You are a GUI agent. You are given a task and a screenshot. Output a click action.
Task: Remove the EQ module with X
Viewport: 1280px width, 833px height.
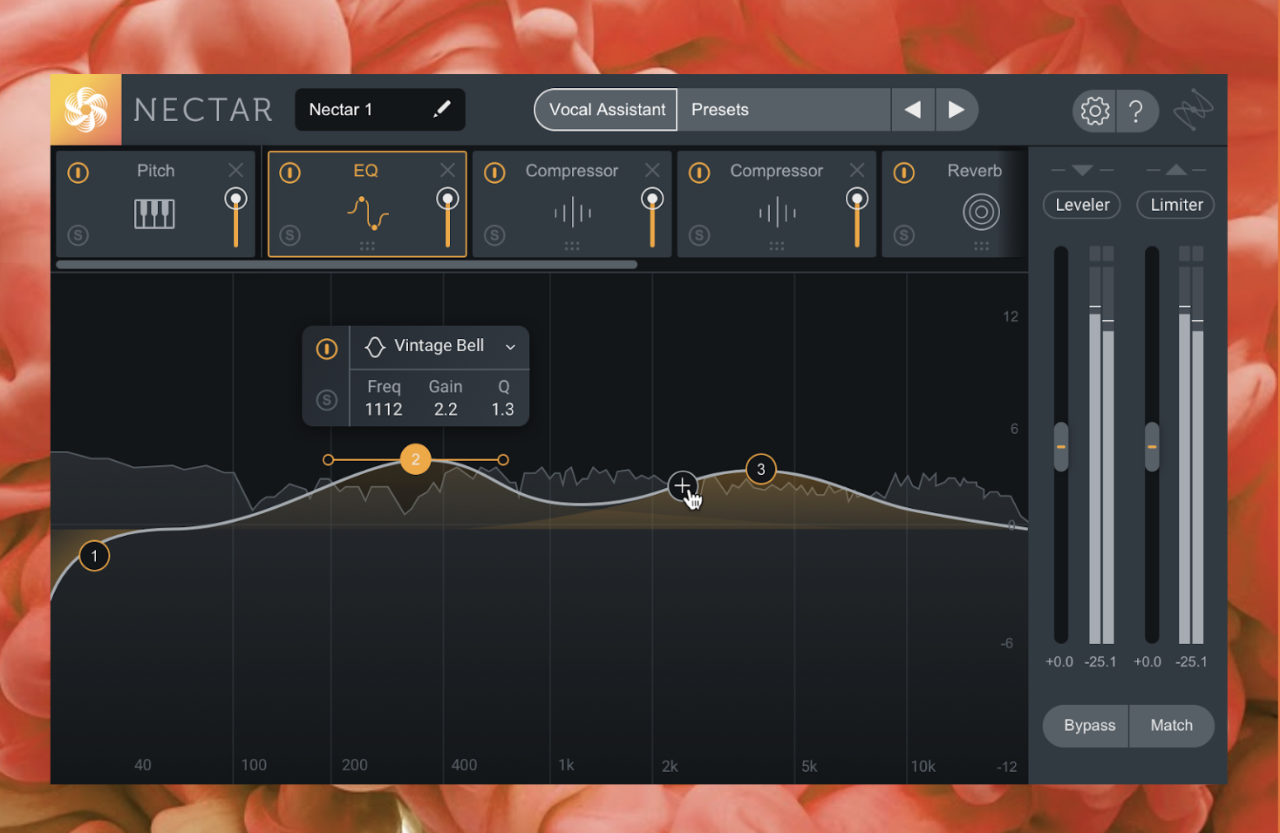pos(447,170)
